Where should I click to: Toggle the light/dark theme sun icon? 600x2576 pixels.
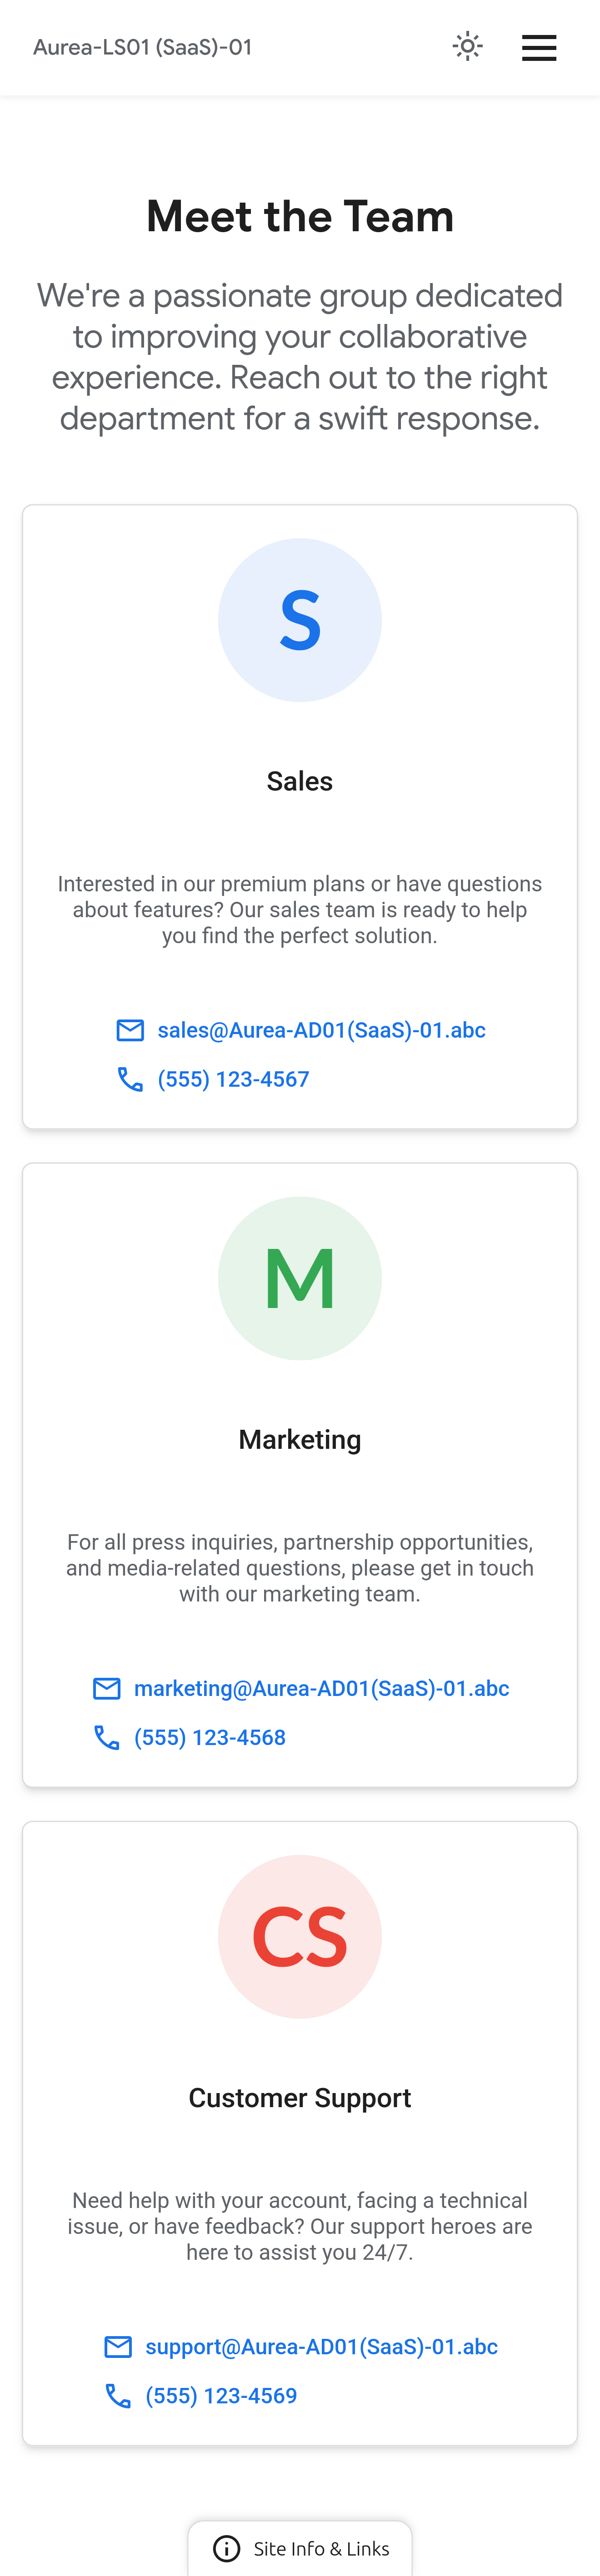[x=467, y=47]
